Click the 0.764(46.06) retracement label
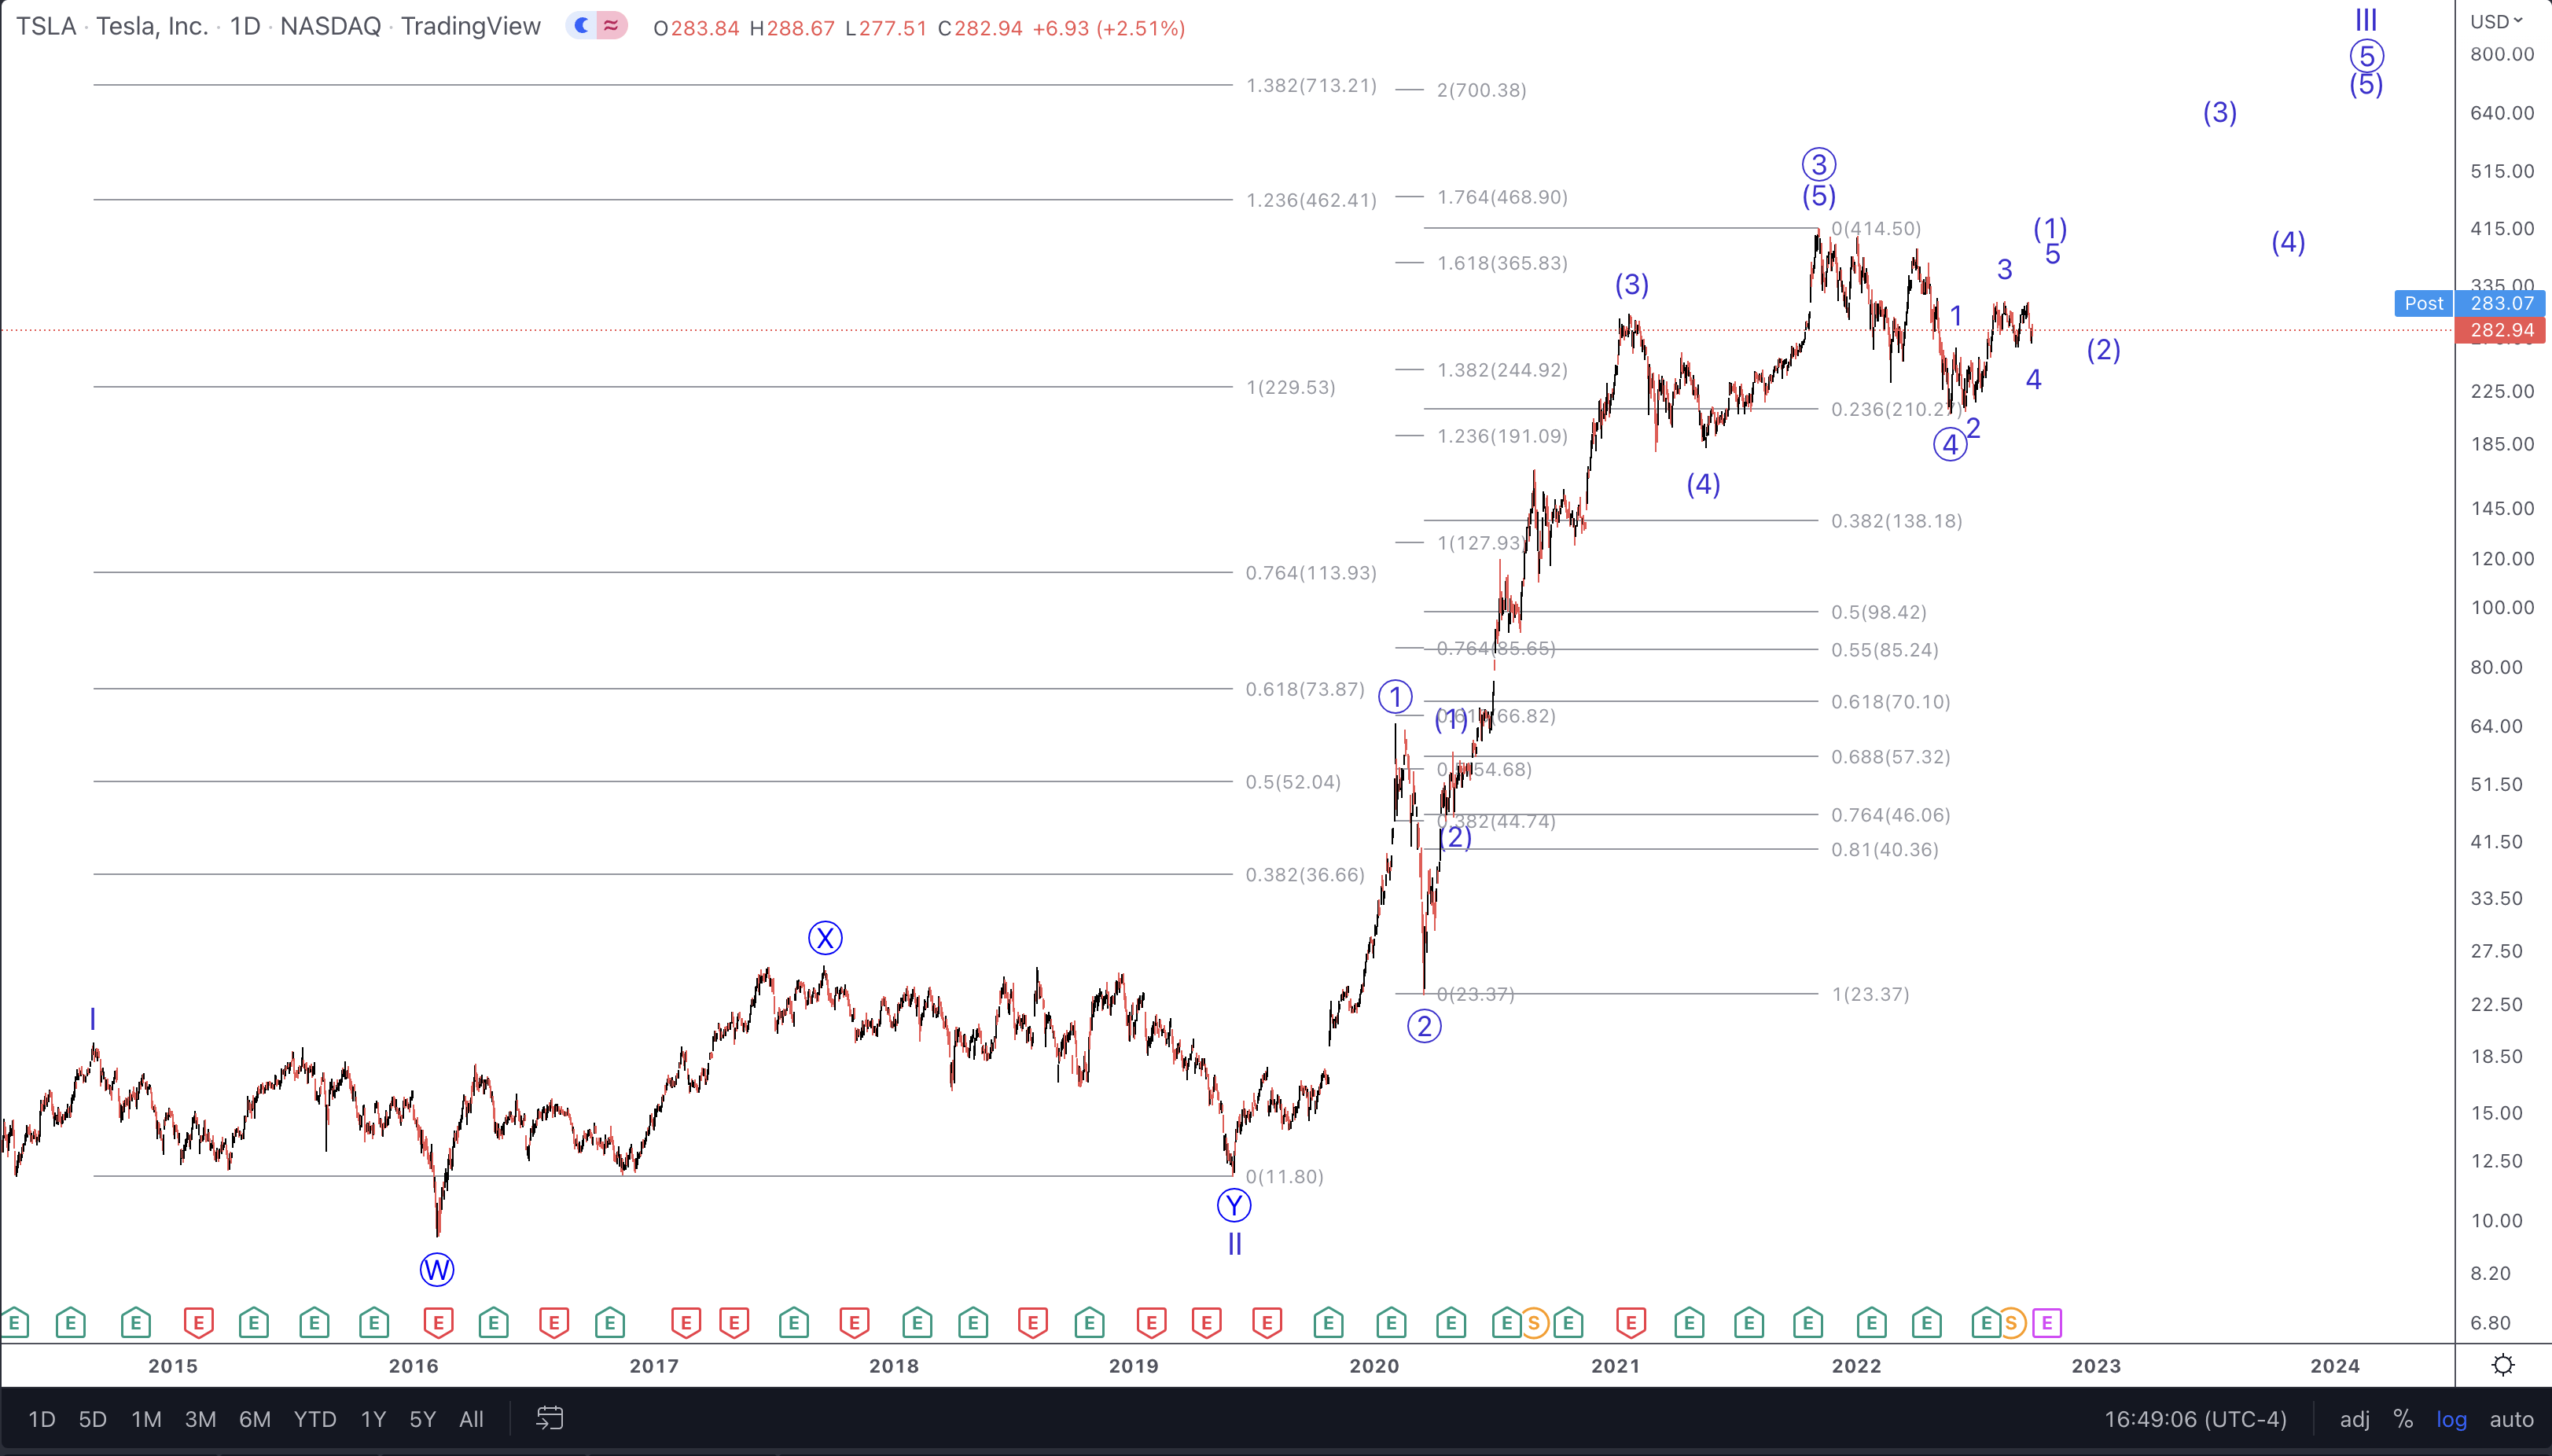Image resolution: width=2552 pixels, height=1456 pixels. pos(1891,815)
